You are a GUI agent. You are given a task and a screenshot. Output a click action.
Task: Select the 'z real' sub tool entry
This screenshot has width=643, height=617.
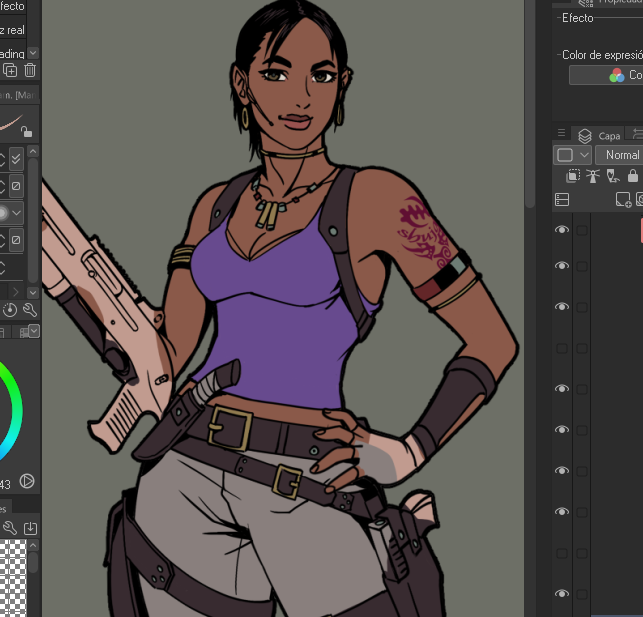click(x=12, y=30)
